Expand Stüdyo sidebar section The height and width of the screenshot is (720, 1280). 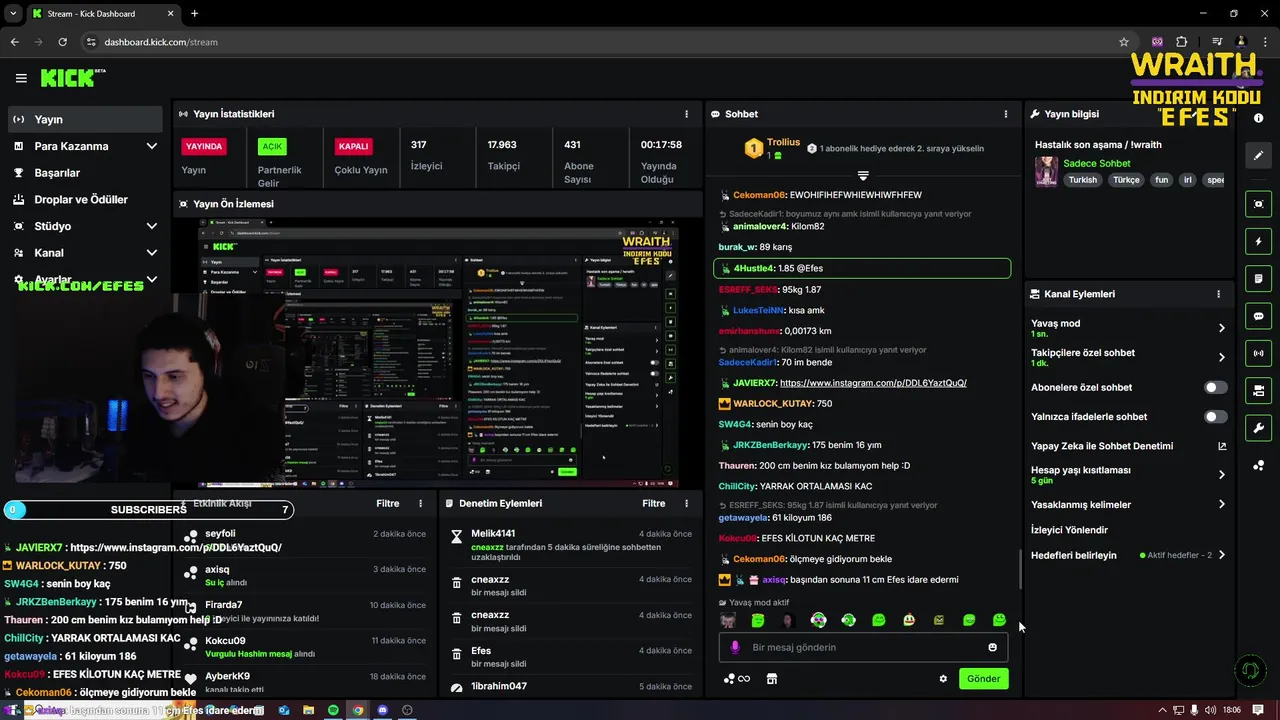click(151, 226)
